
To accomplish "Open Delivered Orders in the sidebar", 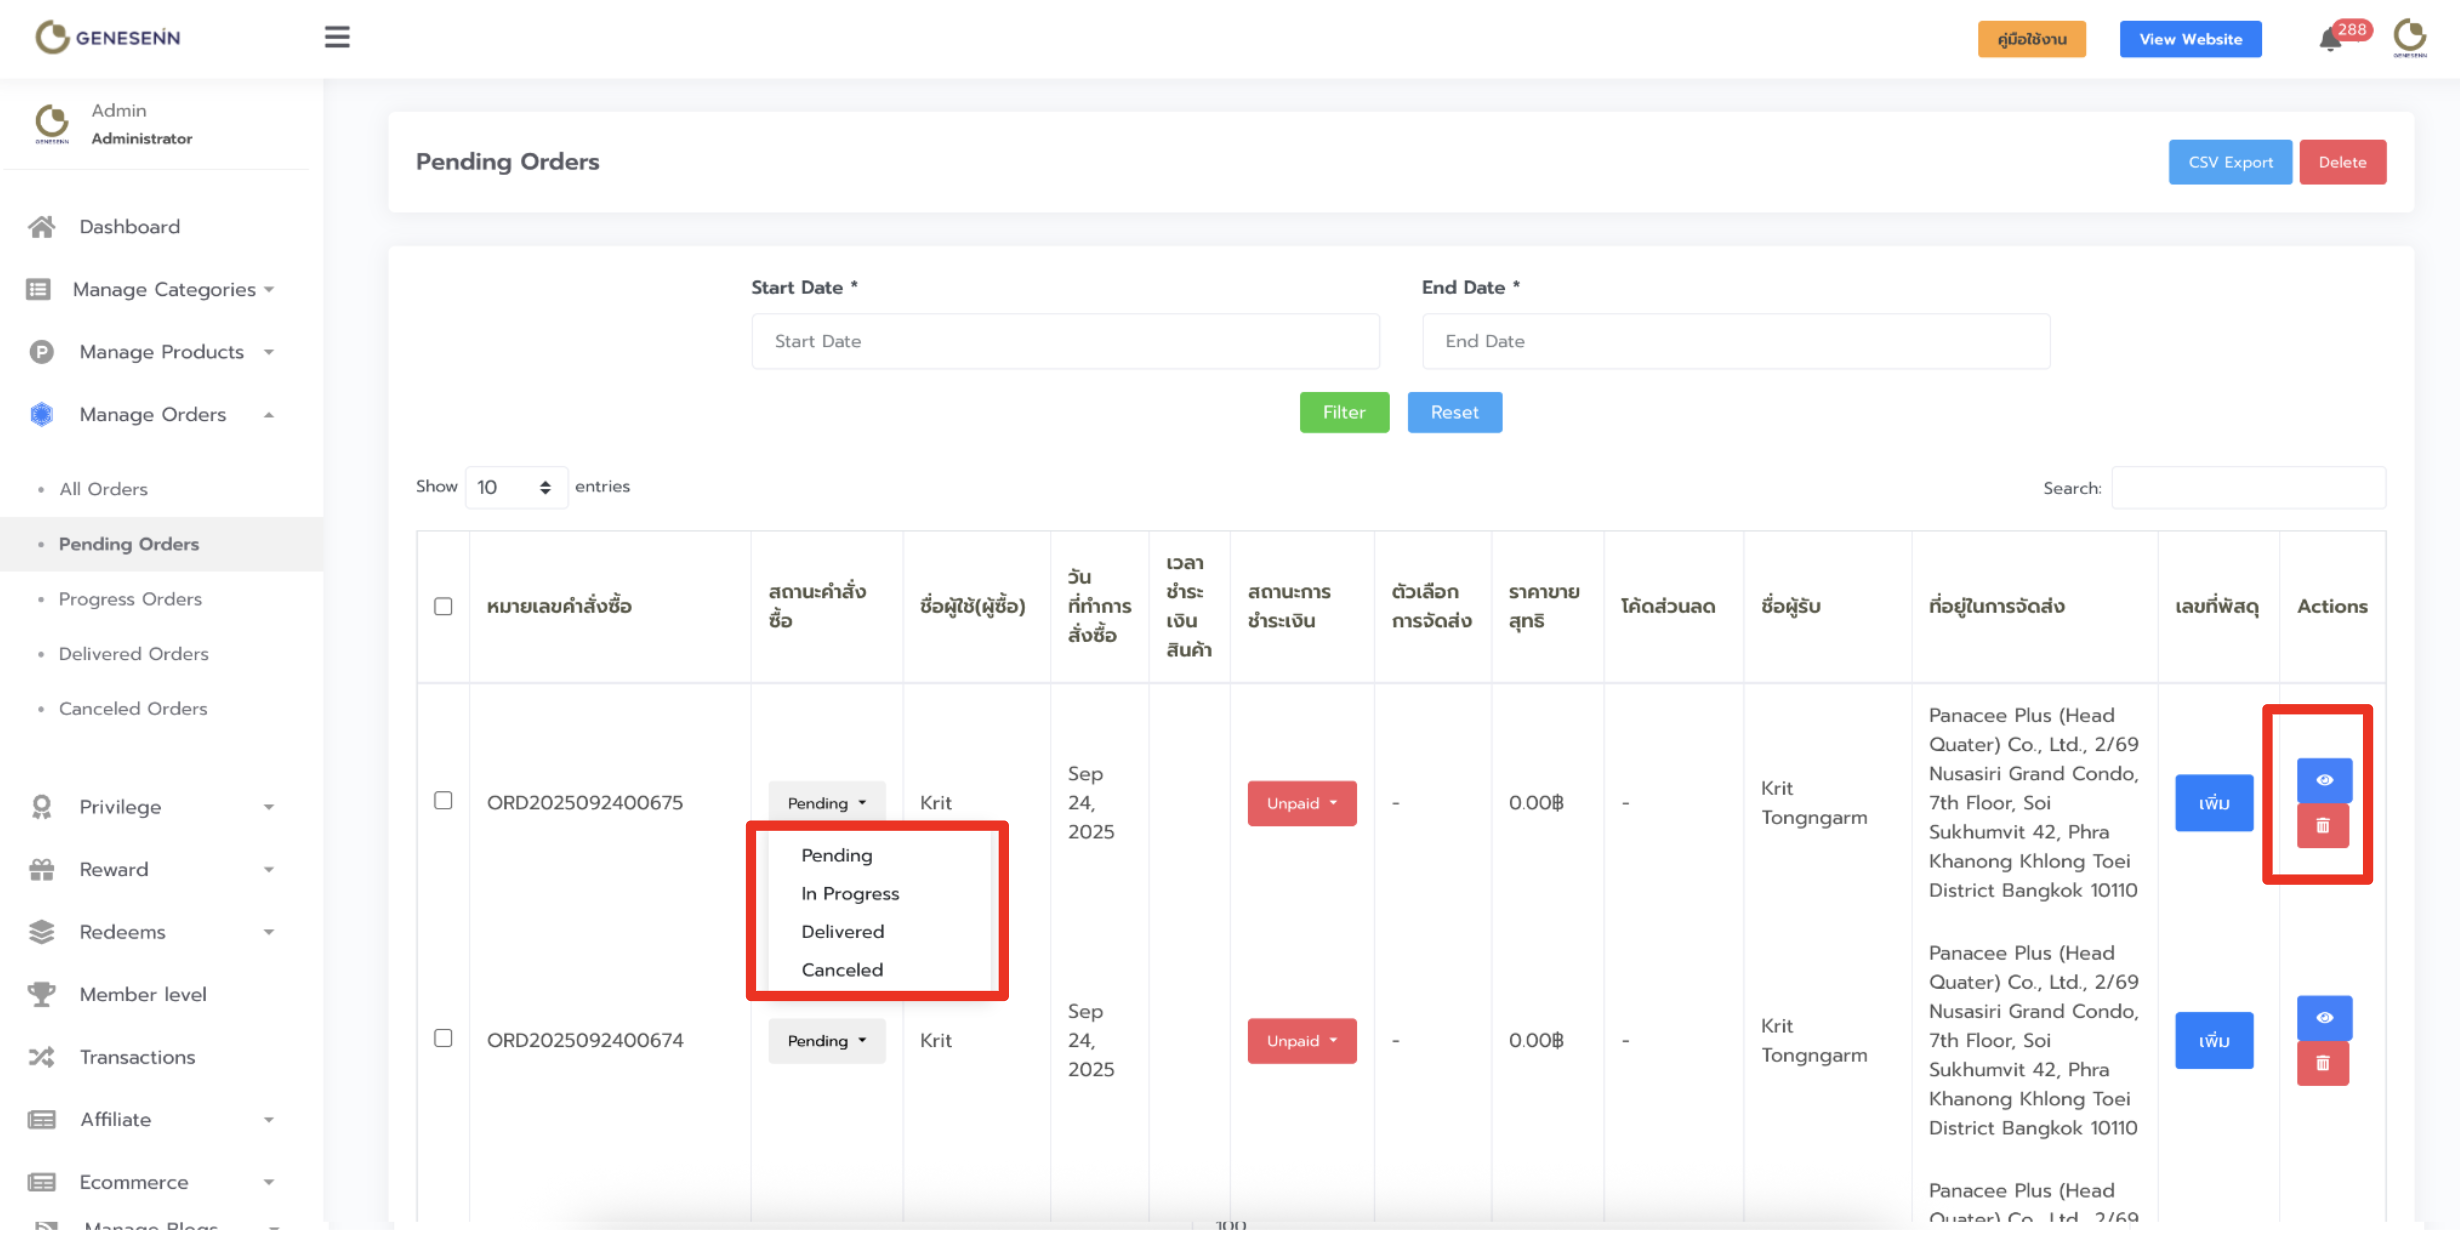I will pos(133,654).
